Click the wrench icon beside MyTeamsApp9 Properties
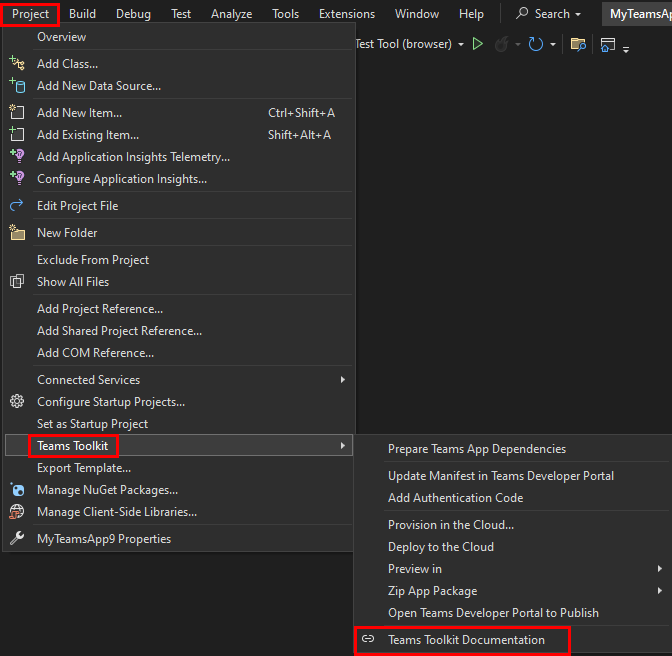Image resolution: width=672 pixels, height=656 pixels. click(17, 539)
